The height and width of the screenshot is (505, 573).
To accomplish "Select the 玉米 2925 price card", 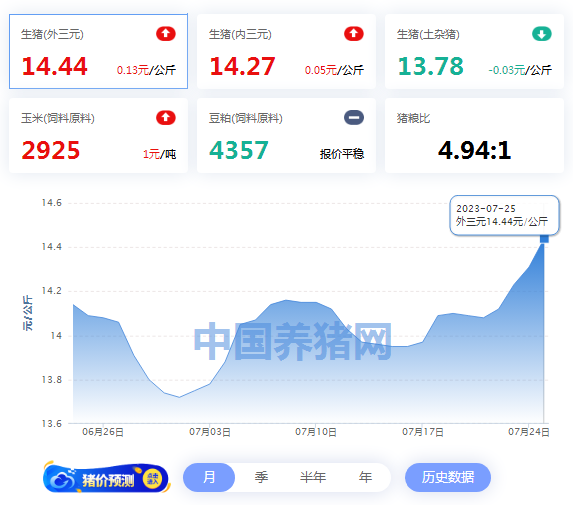I will 98,136.
